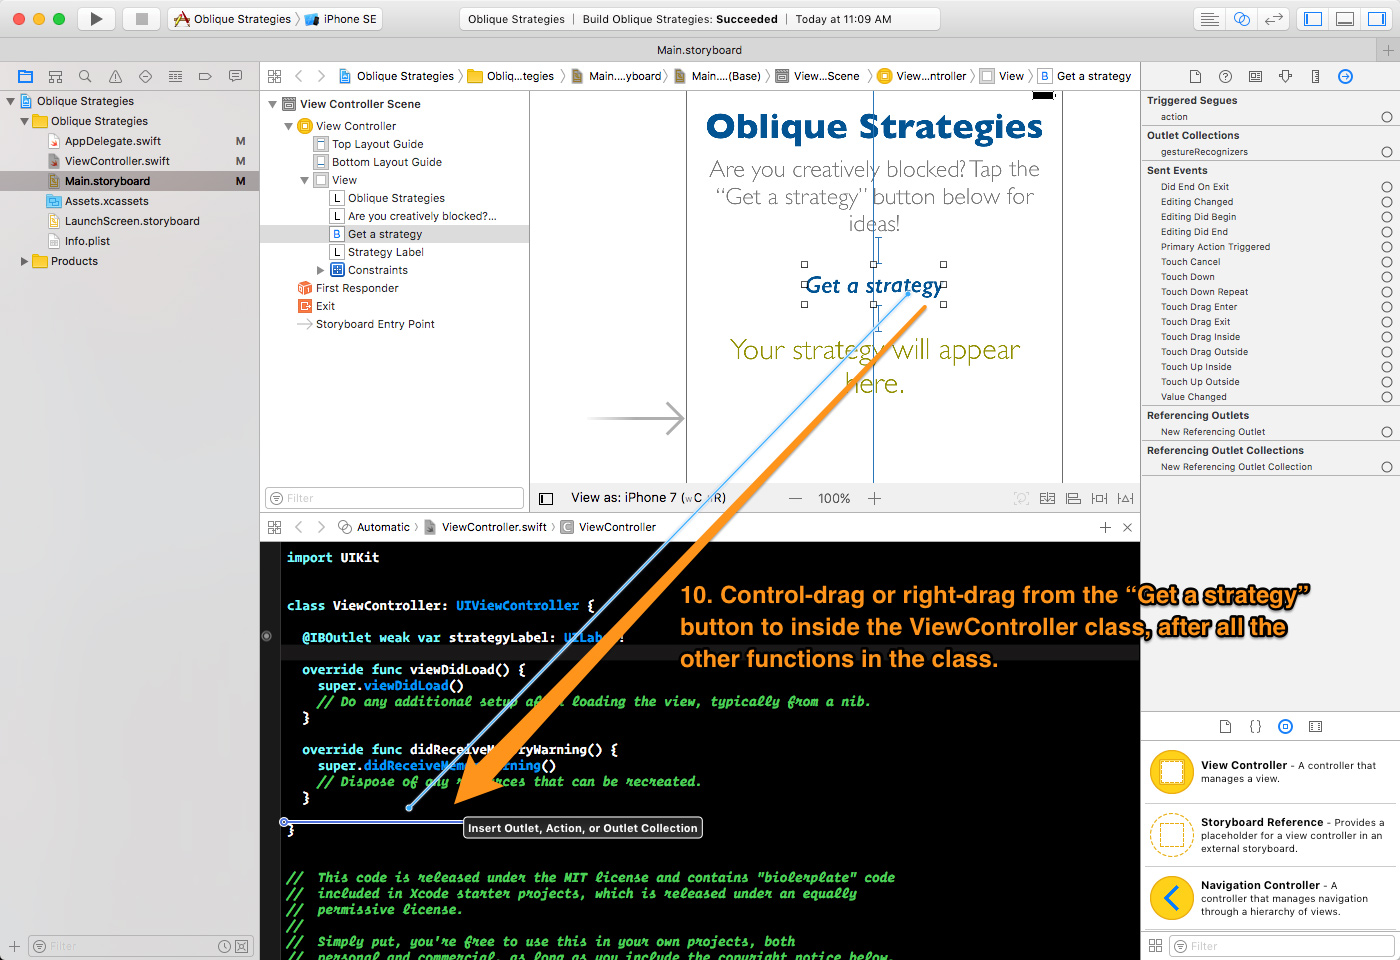Show the file inspector

pos(1195,76)
